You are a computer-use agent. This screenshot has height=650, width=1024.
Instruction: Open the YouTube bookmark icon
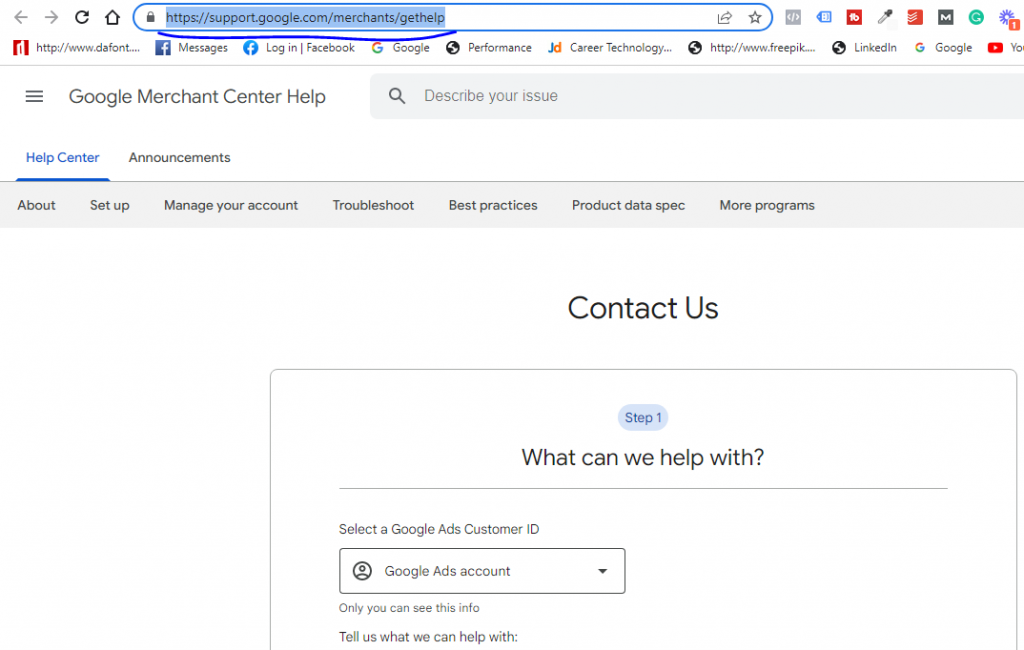tap(995, 48)
